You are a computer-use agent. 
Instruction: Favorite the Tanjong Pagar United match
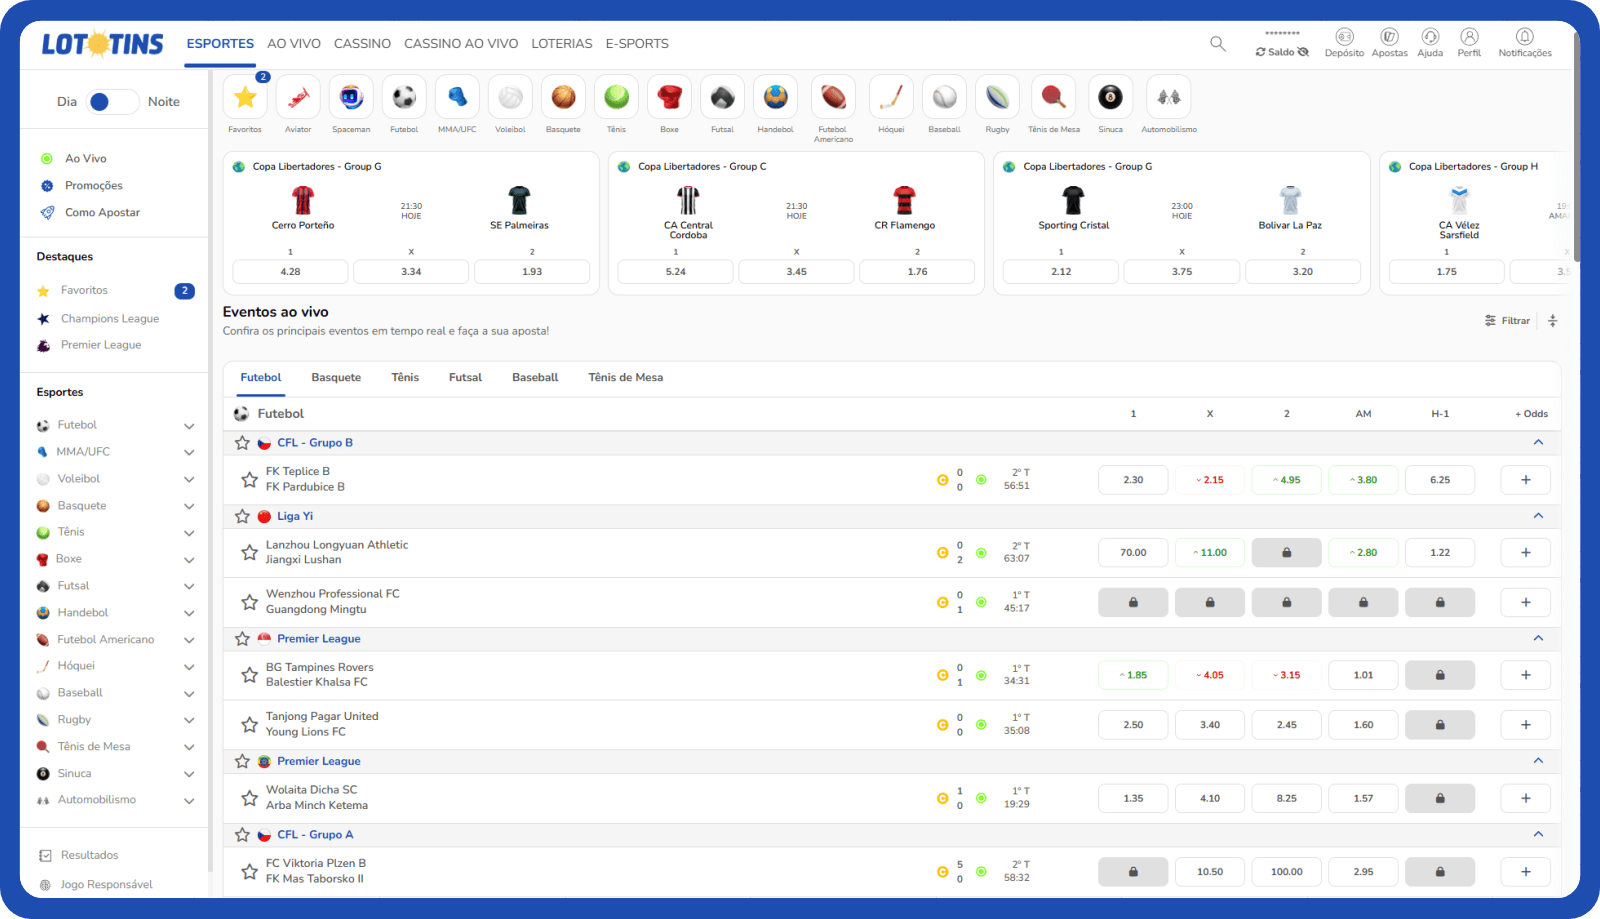coord(249,724)
